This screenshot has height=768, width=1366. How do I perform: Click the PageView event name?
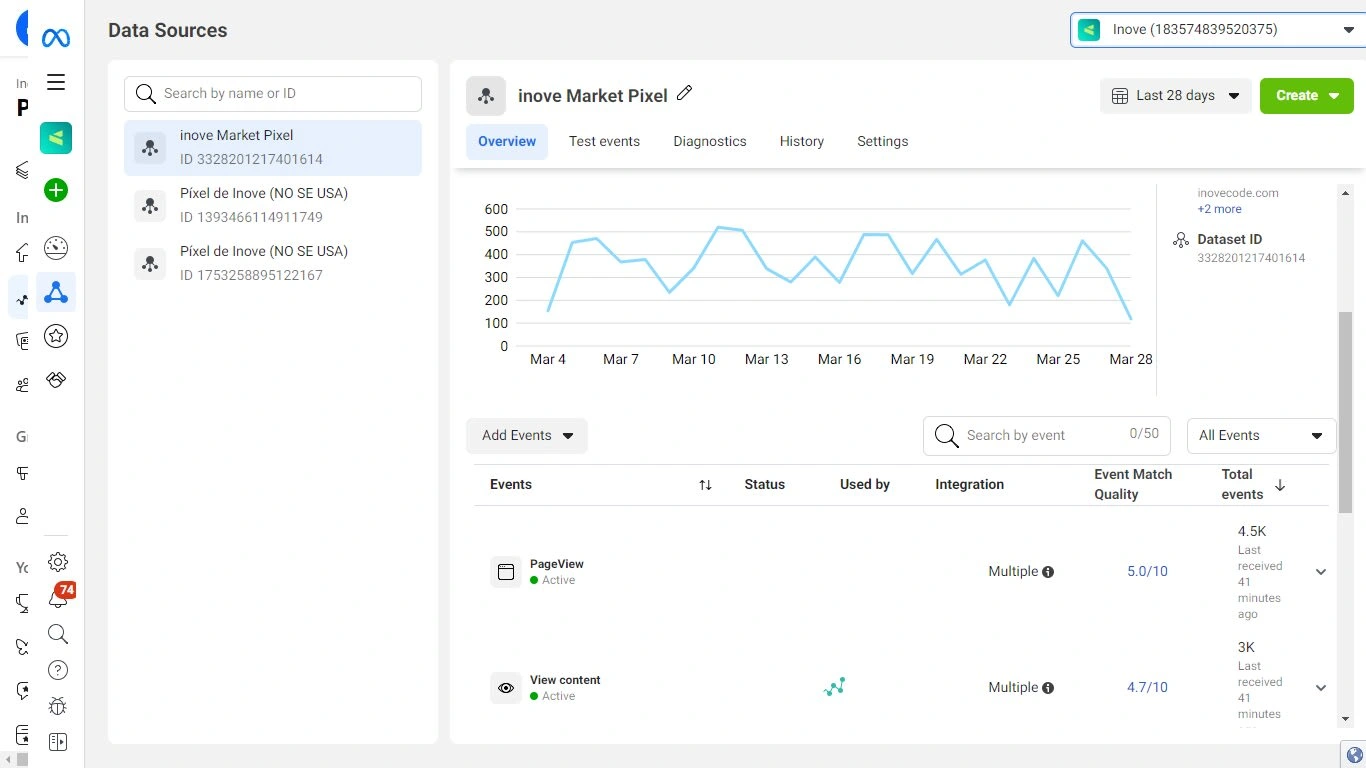tap(557, 565)
